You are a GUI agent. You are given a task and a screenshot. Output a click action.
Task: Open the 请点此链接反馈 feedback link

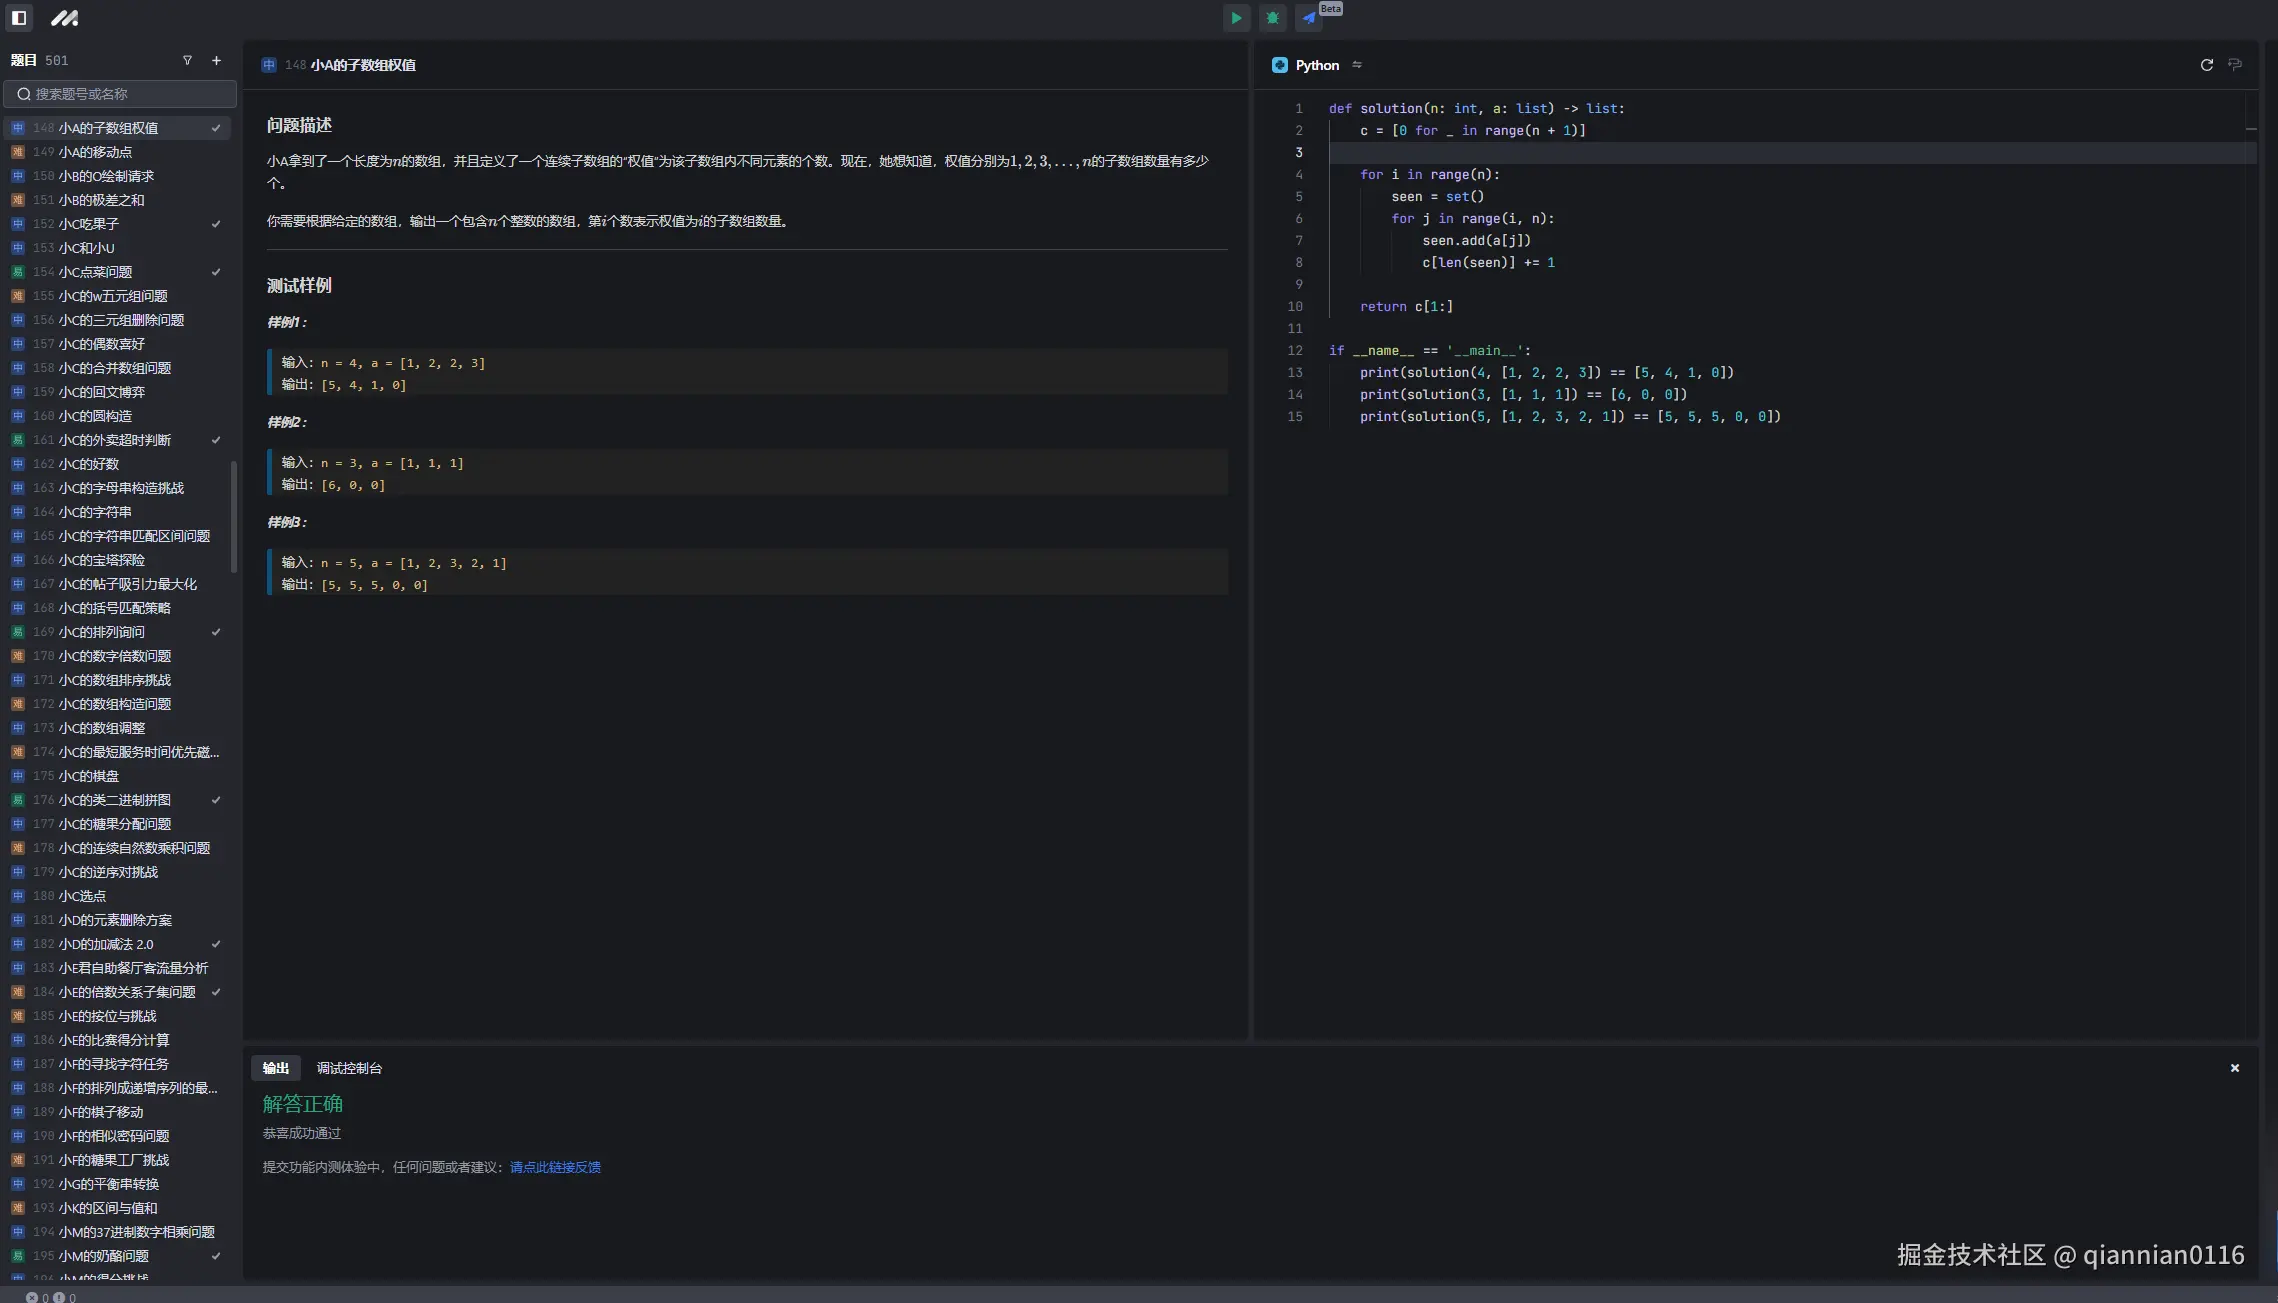555,1167
